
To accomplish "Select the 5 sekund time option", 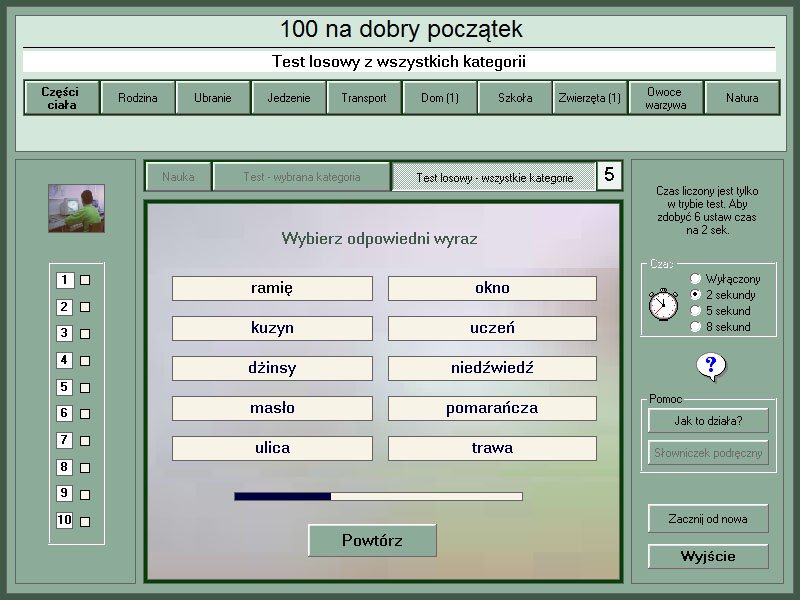I will click(x=696, y=311).
